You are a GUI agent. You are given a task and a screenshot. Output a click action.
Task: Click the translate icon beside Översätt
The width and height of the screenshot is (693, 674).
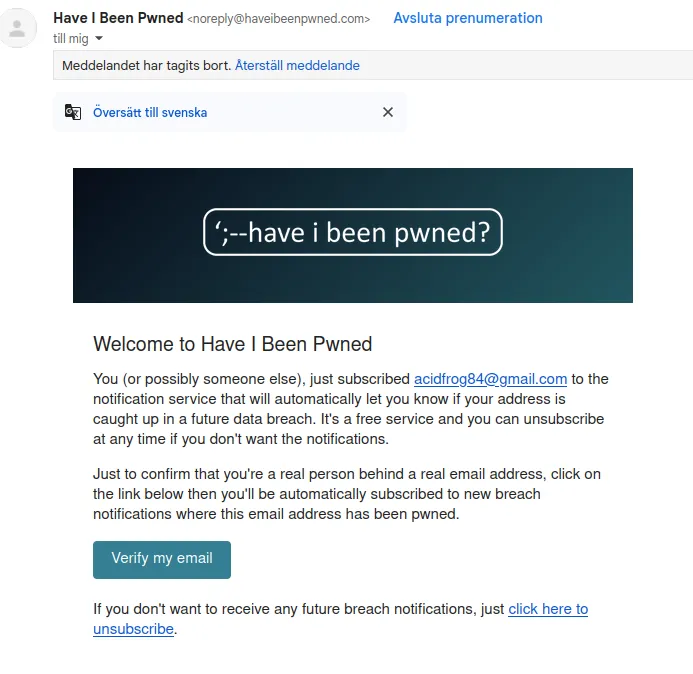coord(73,112)
